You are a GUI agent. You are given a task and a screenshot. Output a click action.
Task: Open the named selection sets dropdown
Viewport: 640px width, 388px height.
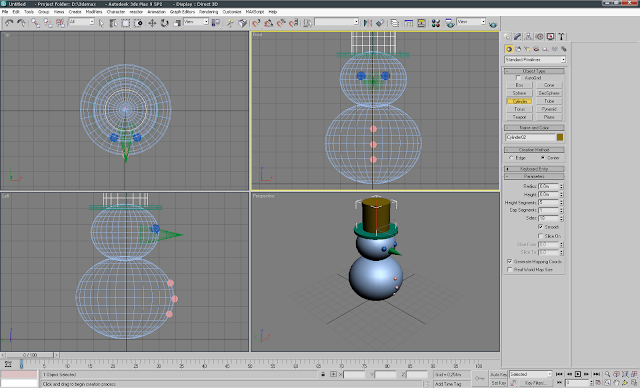pos(337,22)
